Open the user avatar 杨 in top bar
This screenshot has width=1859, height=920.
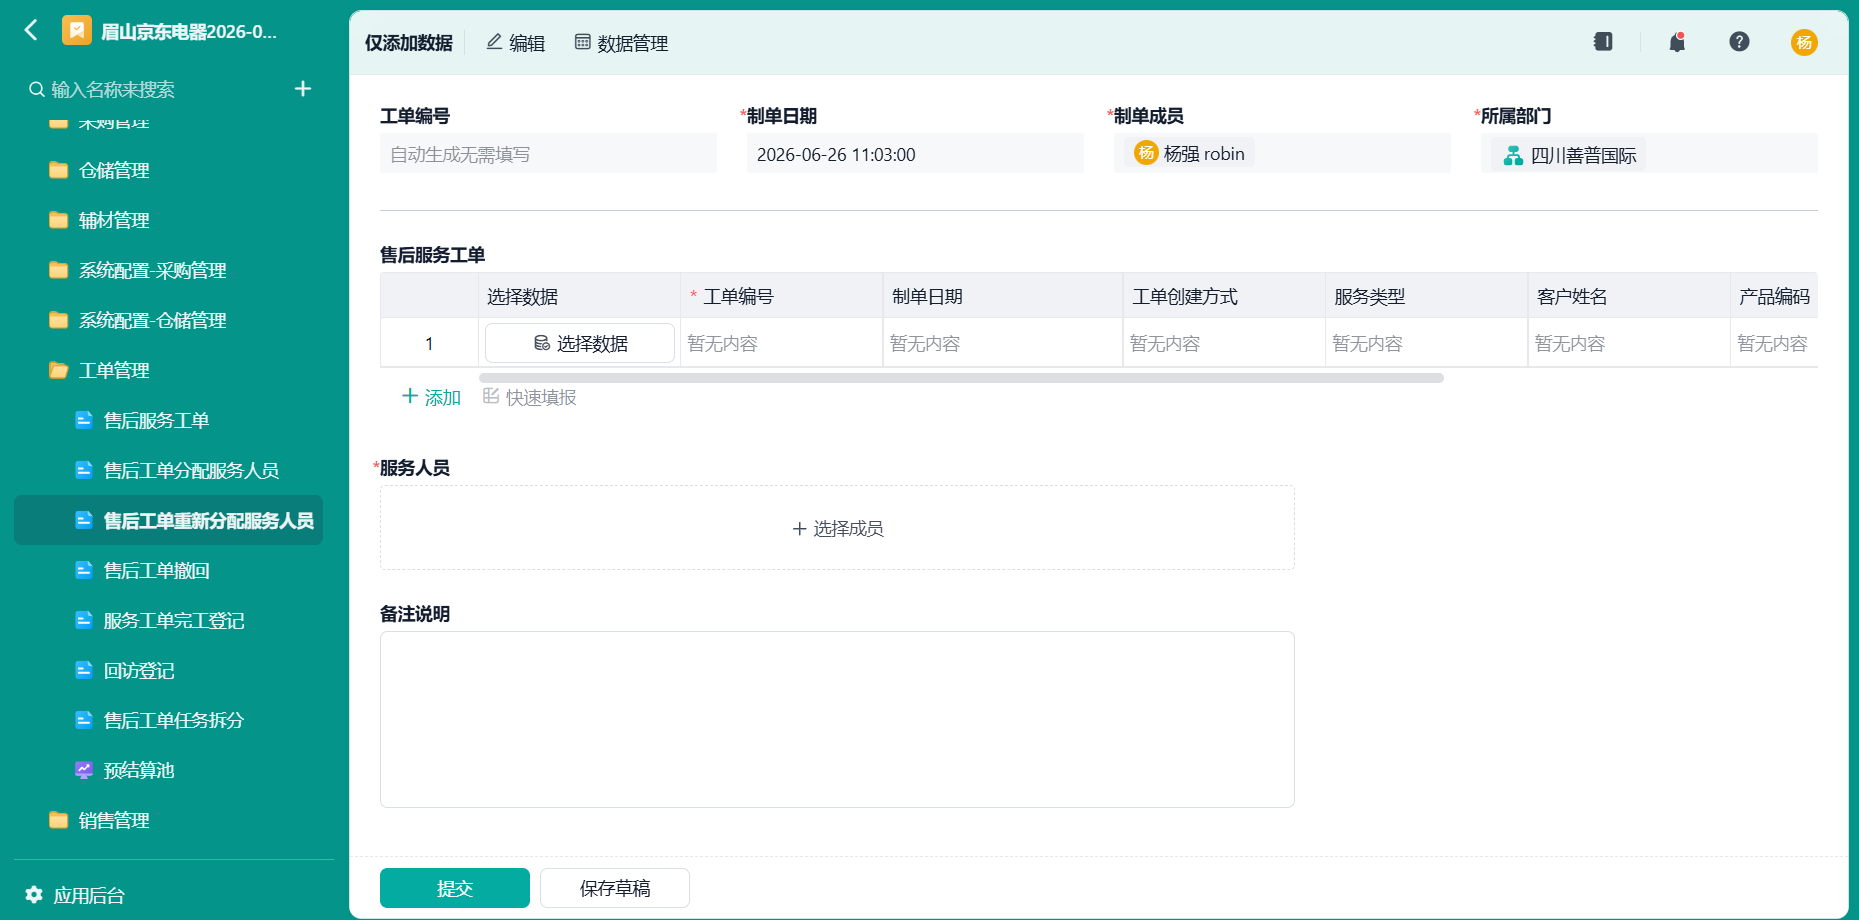(1804, 42)
